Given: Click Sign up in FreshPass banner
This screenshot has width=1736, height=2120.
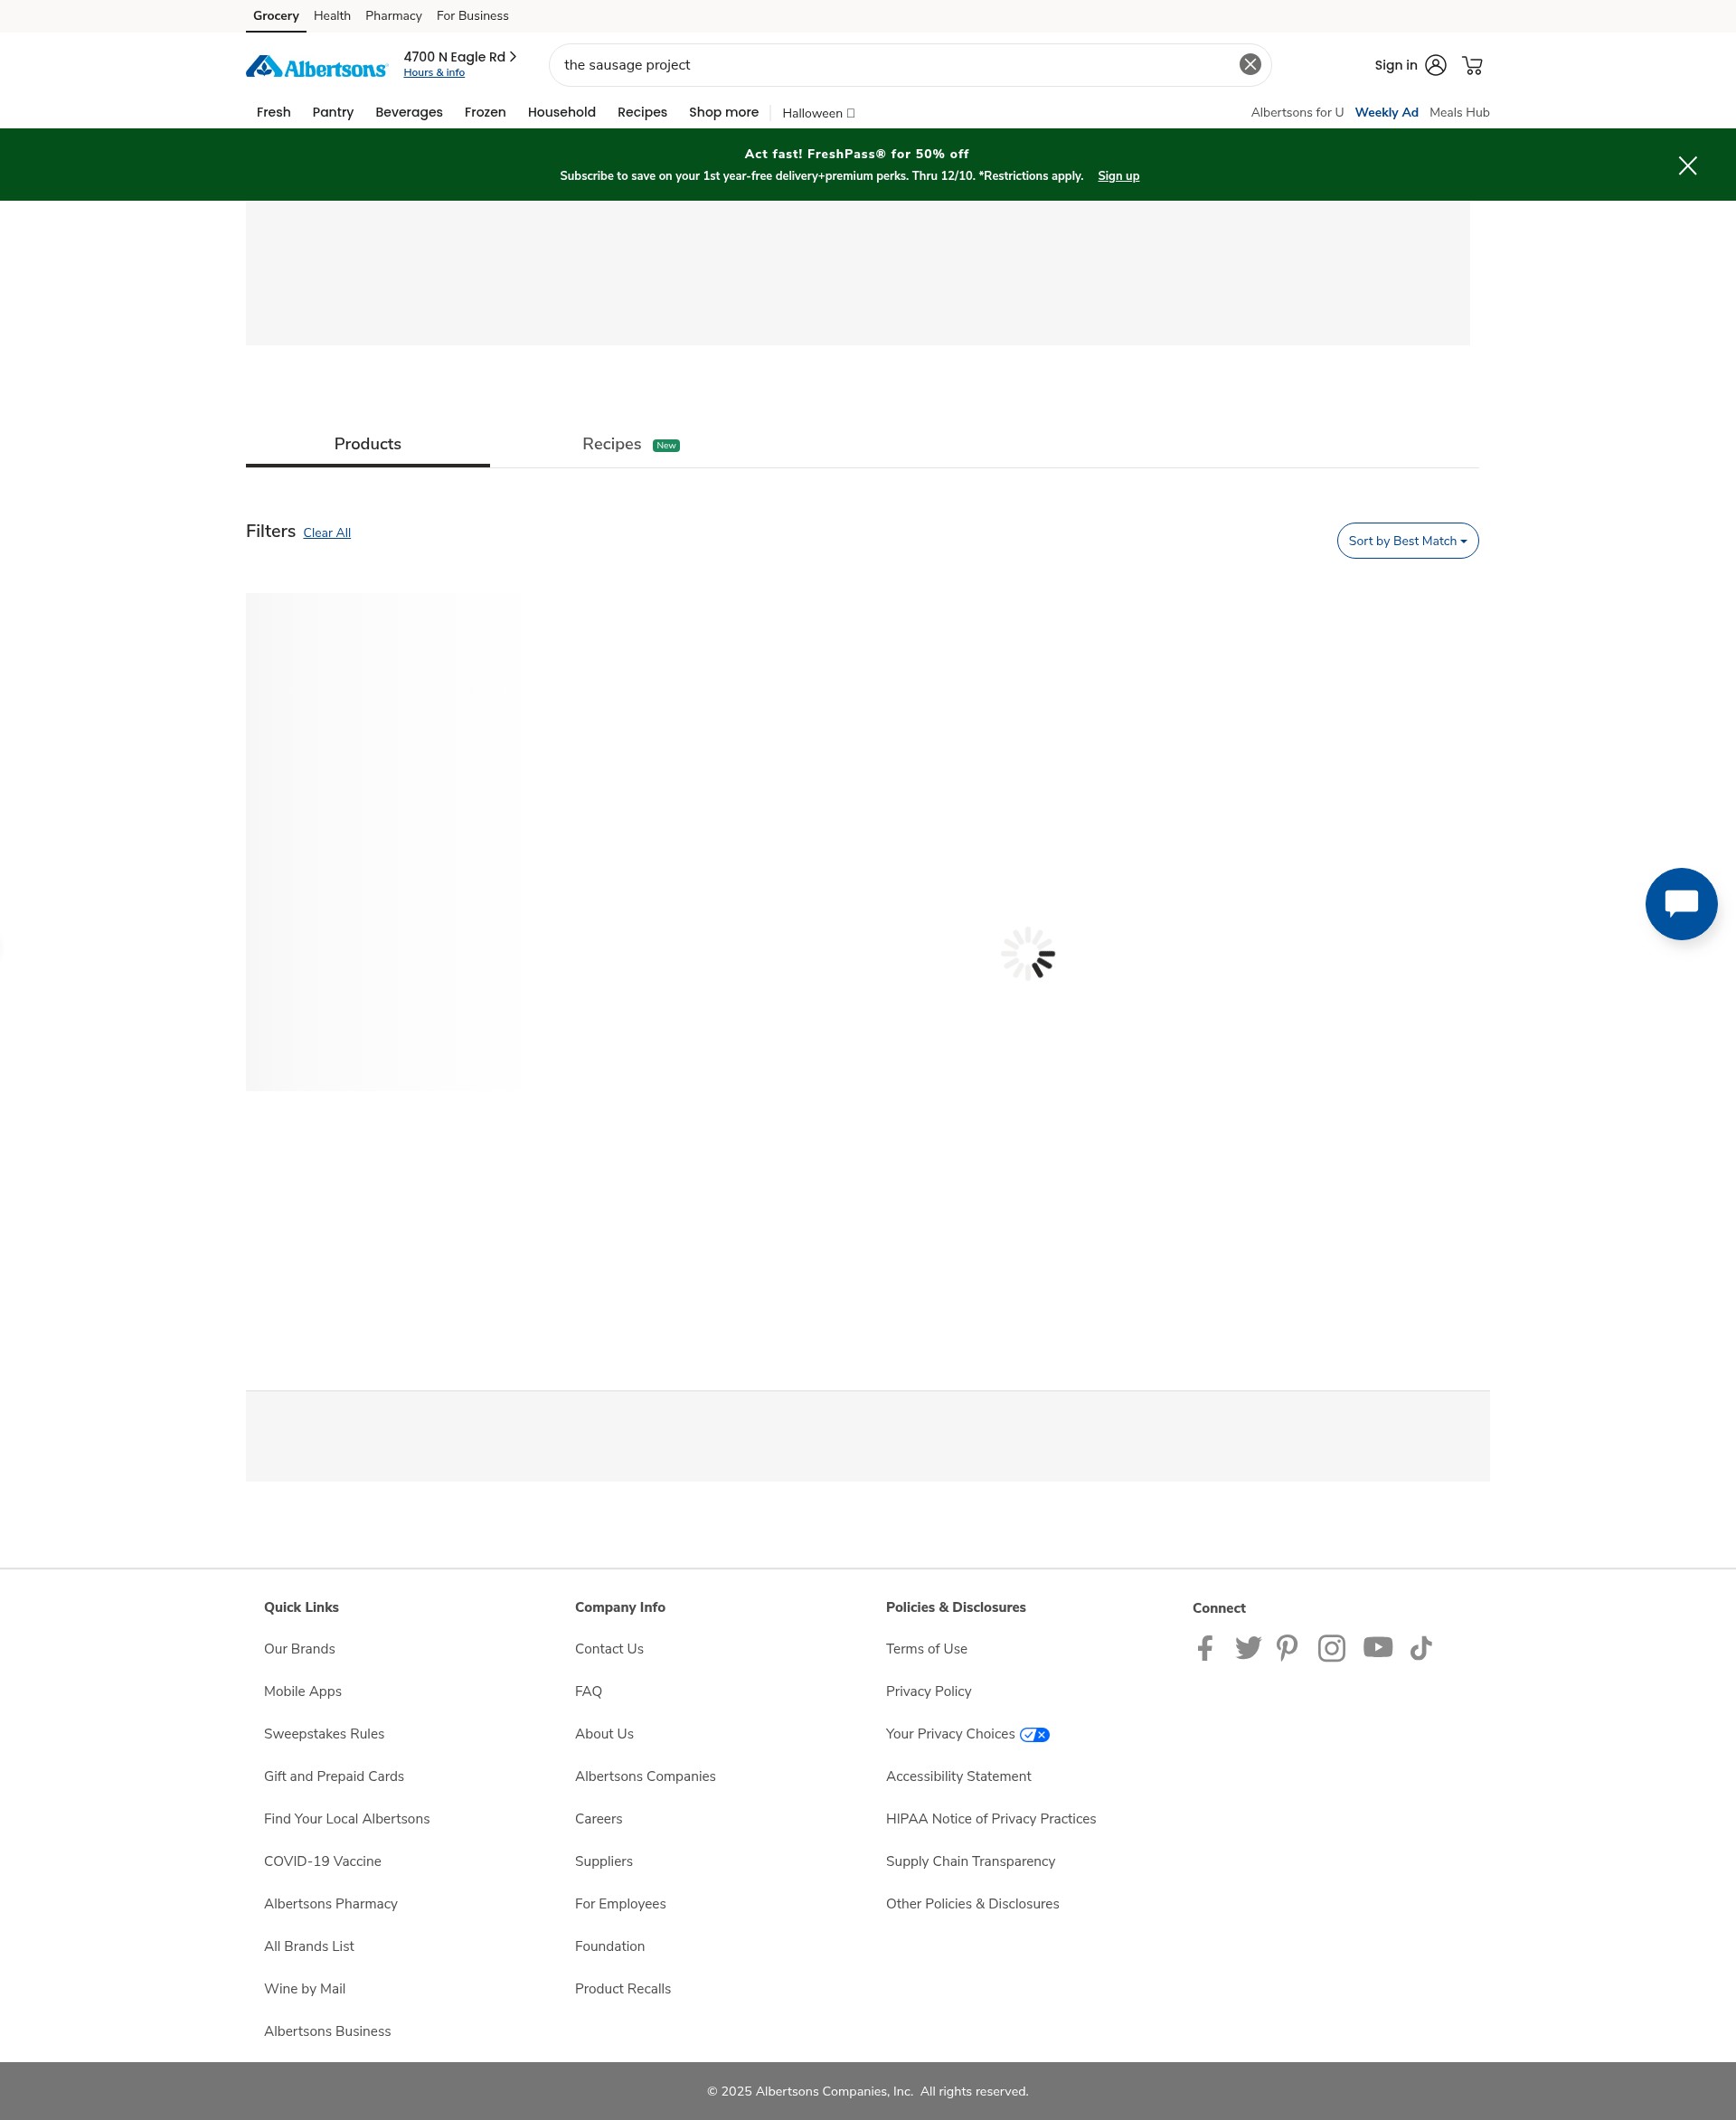Looking at the screenshot, I should [1118, 176].
